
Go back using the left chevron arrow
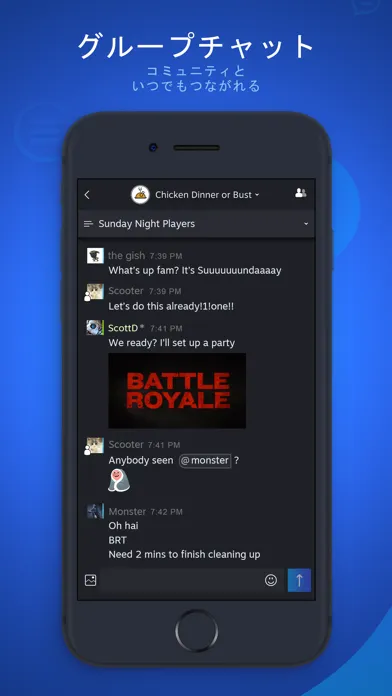pos(87,195)
